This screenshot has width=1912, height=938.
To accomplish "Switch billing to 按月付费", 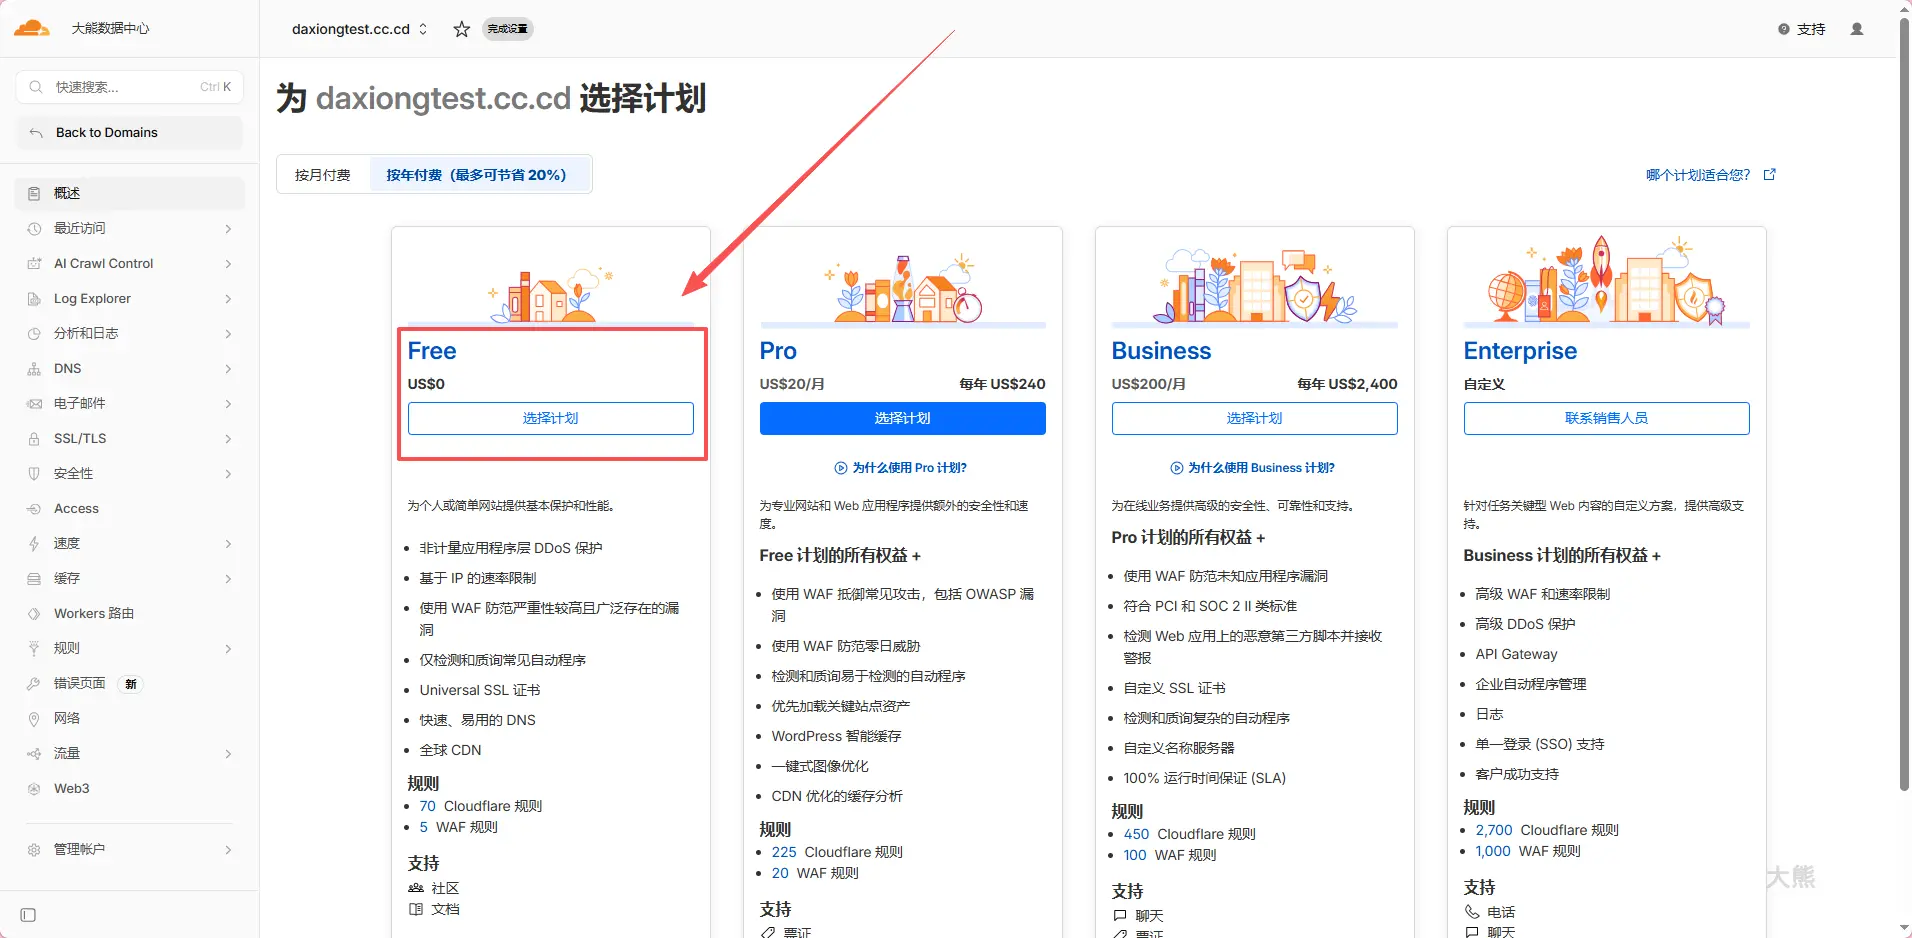I will click(x=321, y=174).
